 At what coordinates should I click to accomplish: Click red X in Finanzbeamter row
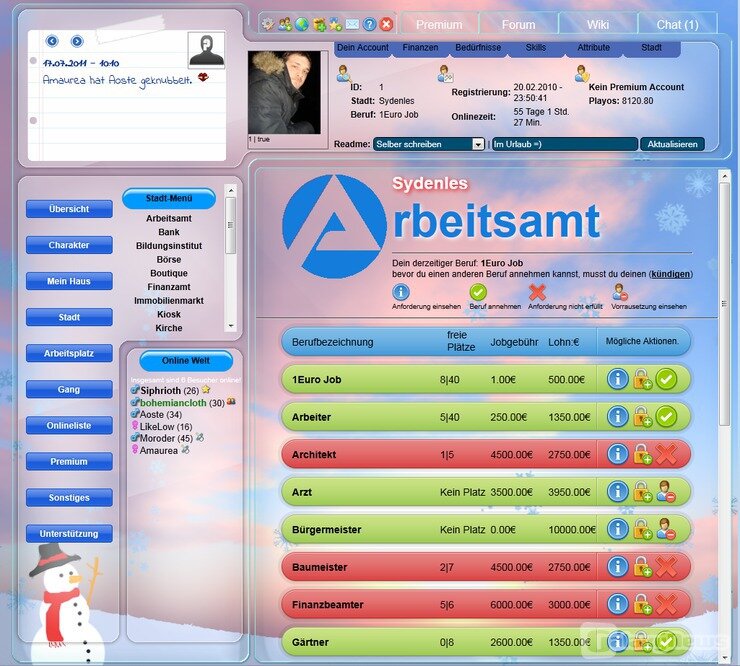click(x=666, y=605)
